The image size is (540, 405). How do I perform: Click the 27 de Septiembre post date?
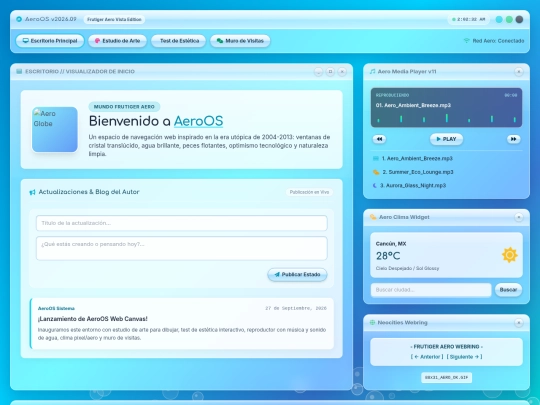click(x=296, y=308)
